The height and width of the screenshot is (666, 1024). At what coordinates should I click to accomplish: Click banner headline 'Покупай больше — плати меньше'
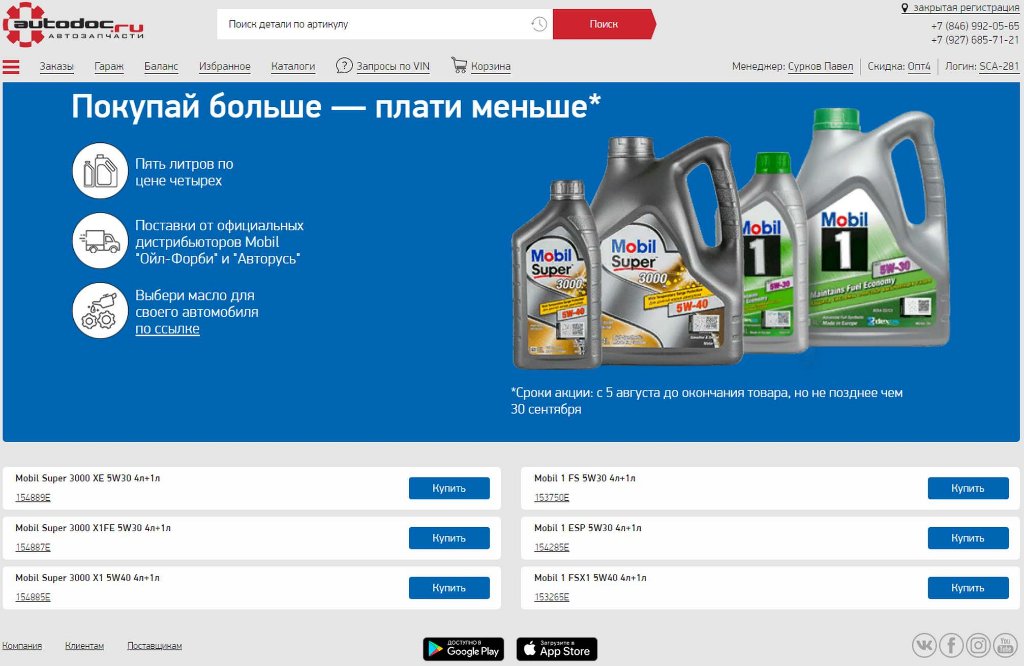pos(336,106)
